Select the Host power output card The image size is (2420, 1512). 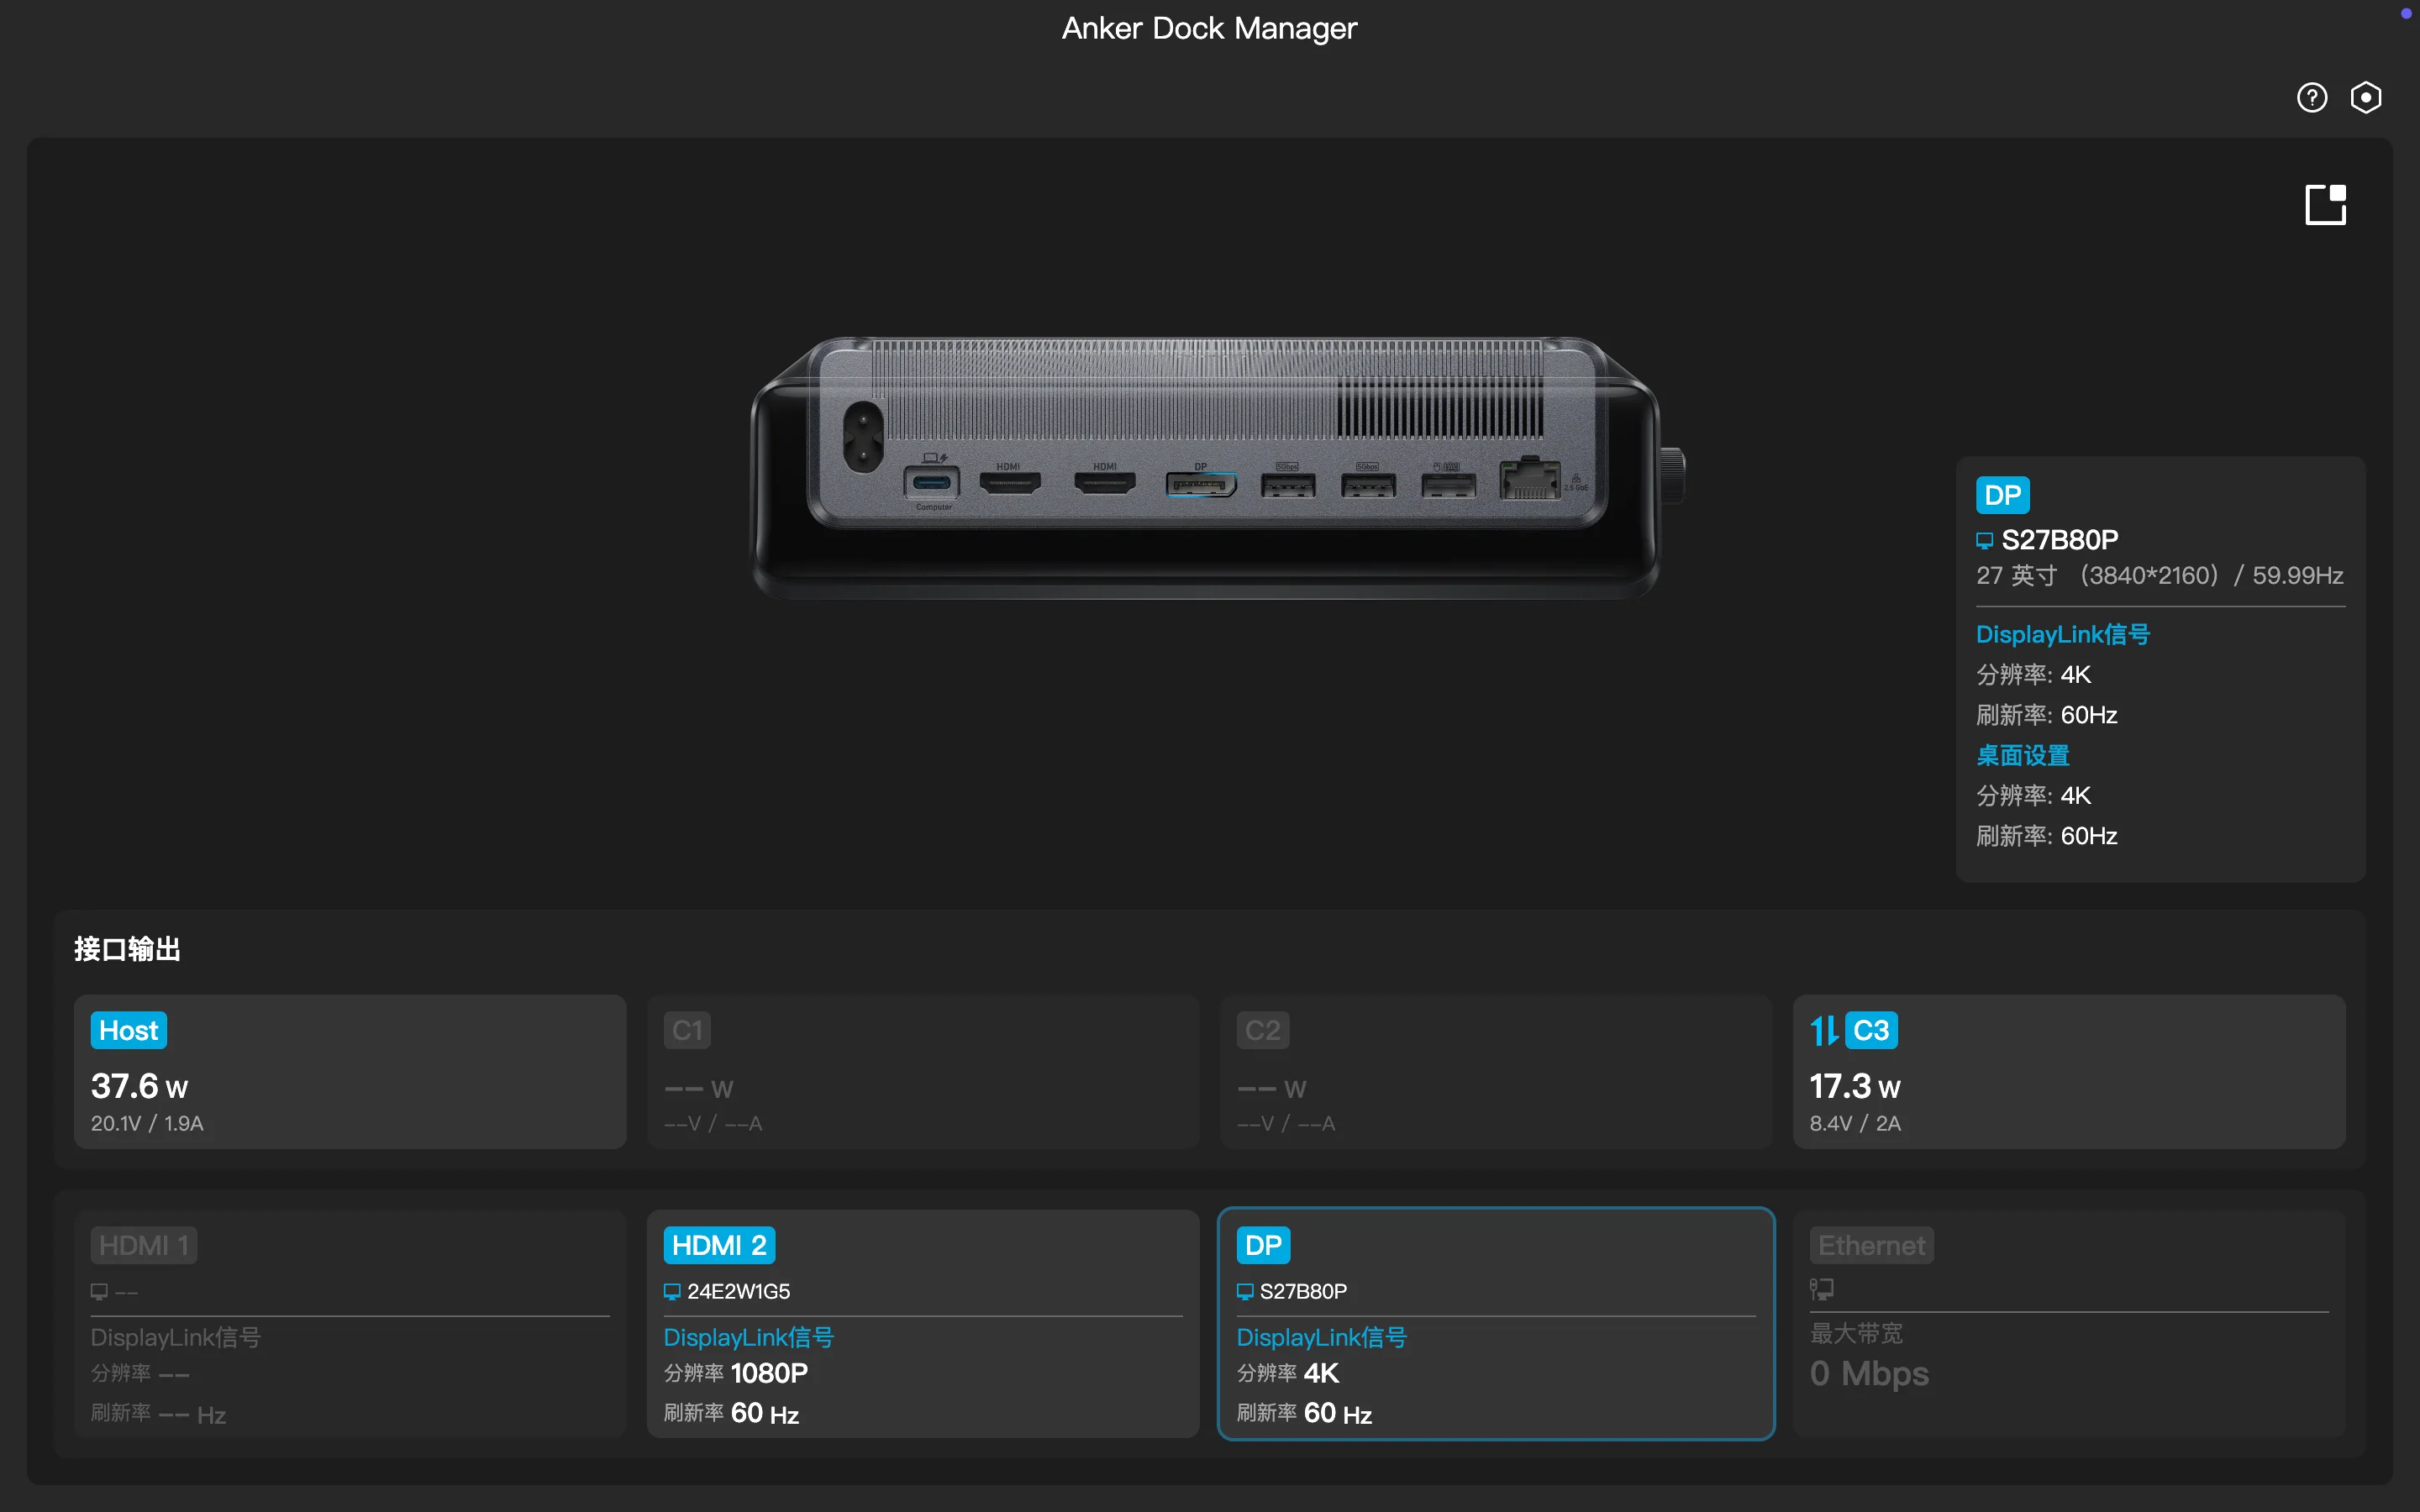[x=350, y=1071]
